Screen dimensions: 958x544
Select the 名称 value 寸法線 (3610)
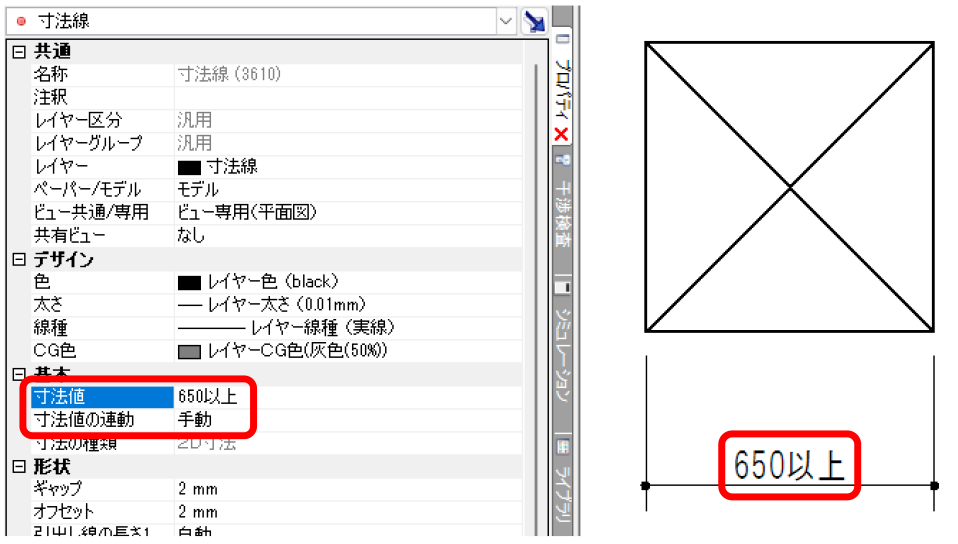(x=229, y=74)
